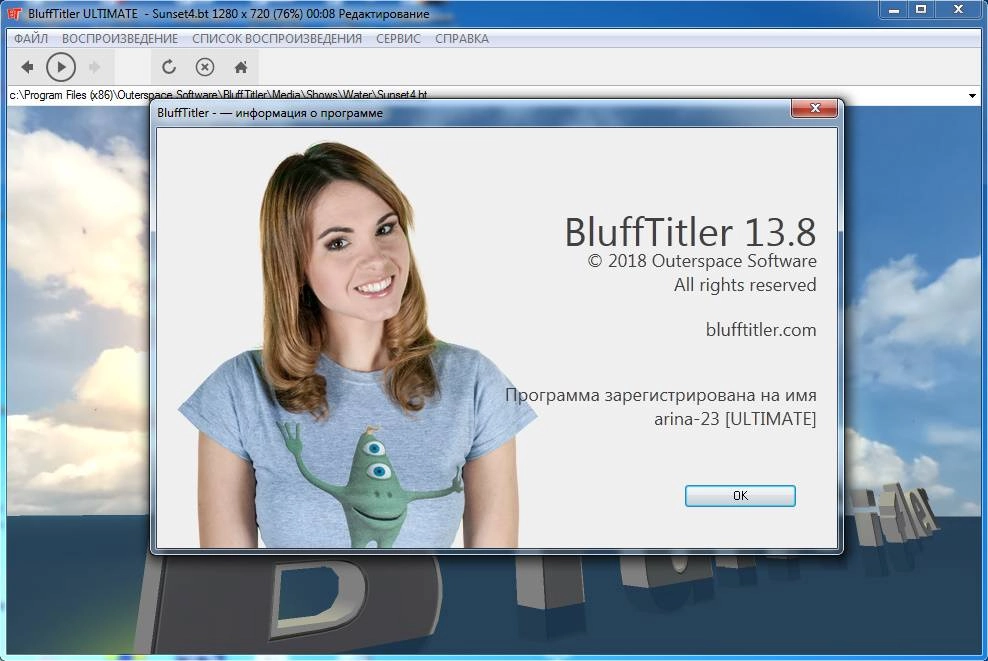
Task: Click the Программа зарегистрирована на имя text
Action: (x=660, y=395)
